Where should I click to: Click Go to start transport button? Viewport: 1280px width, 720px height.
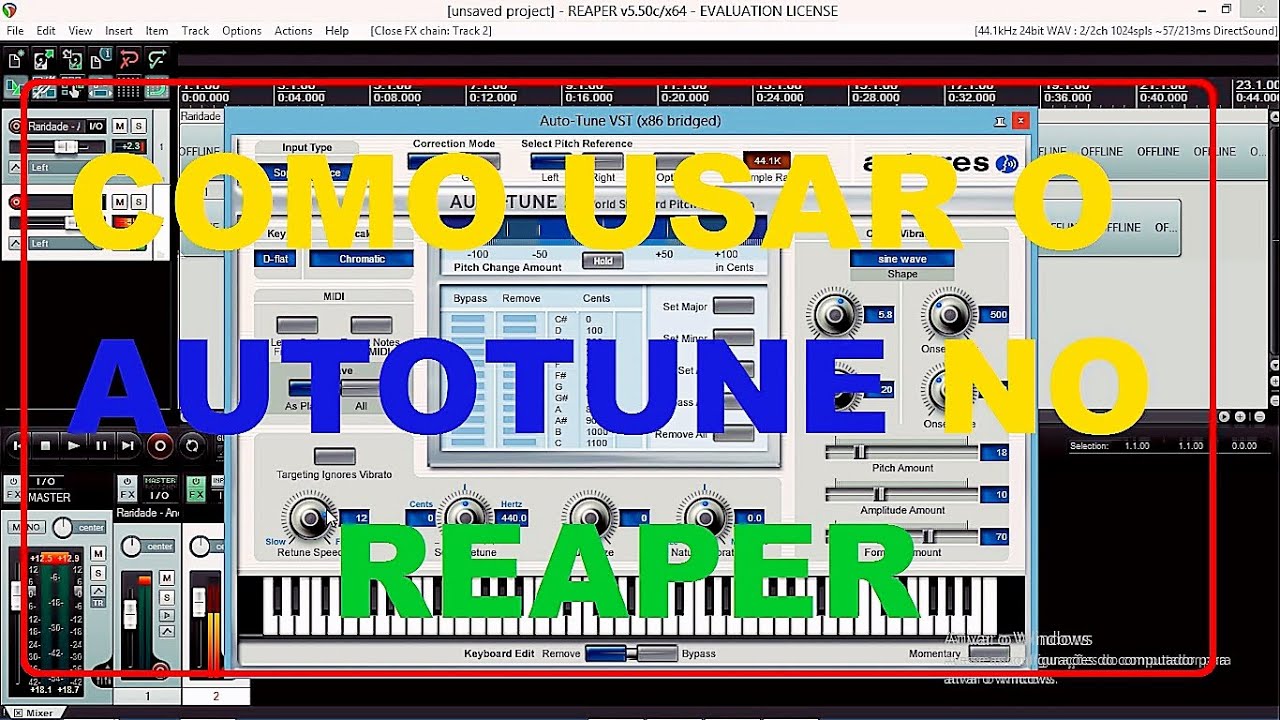click(17, 445)
